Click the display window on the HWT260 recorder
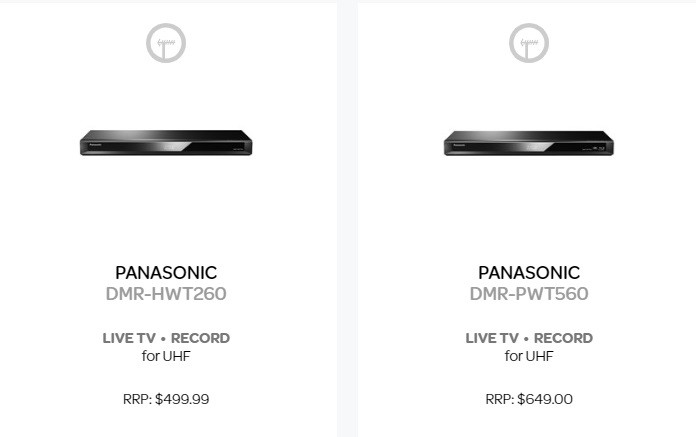 (x=173, y=146)
